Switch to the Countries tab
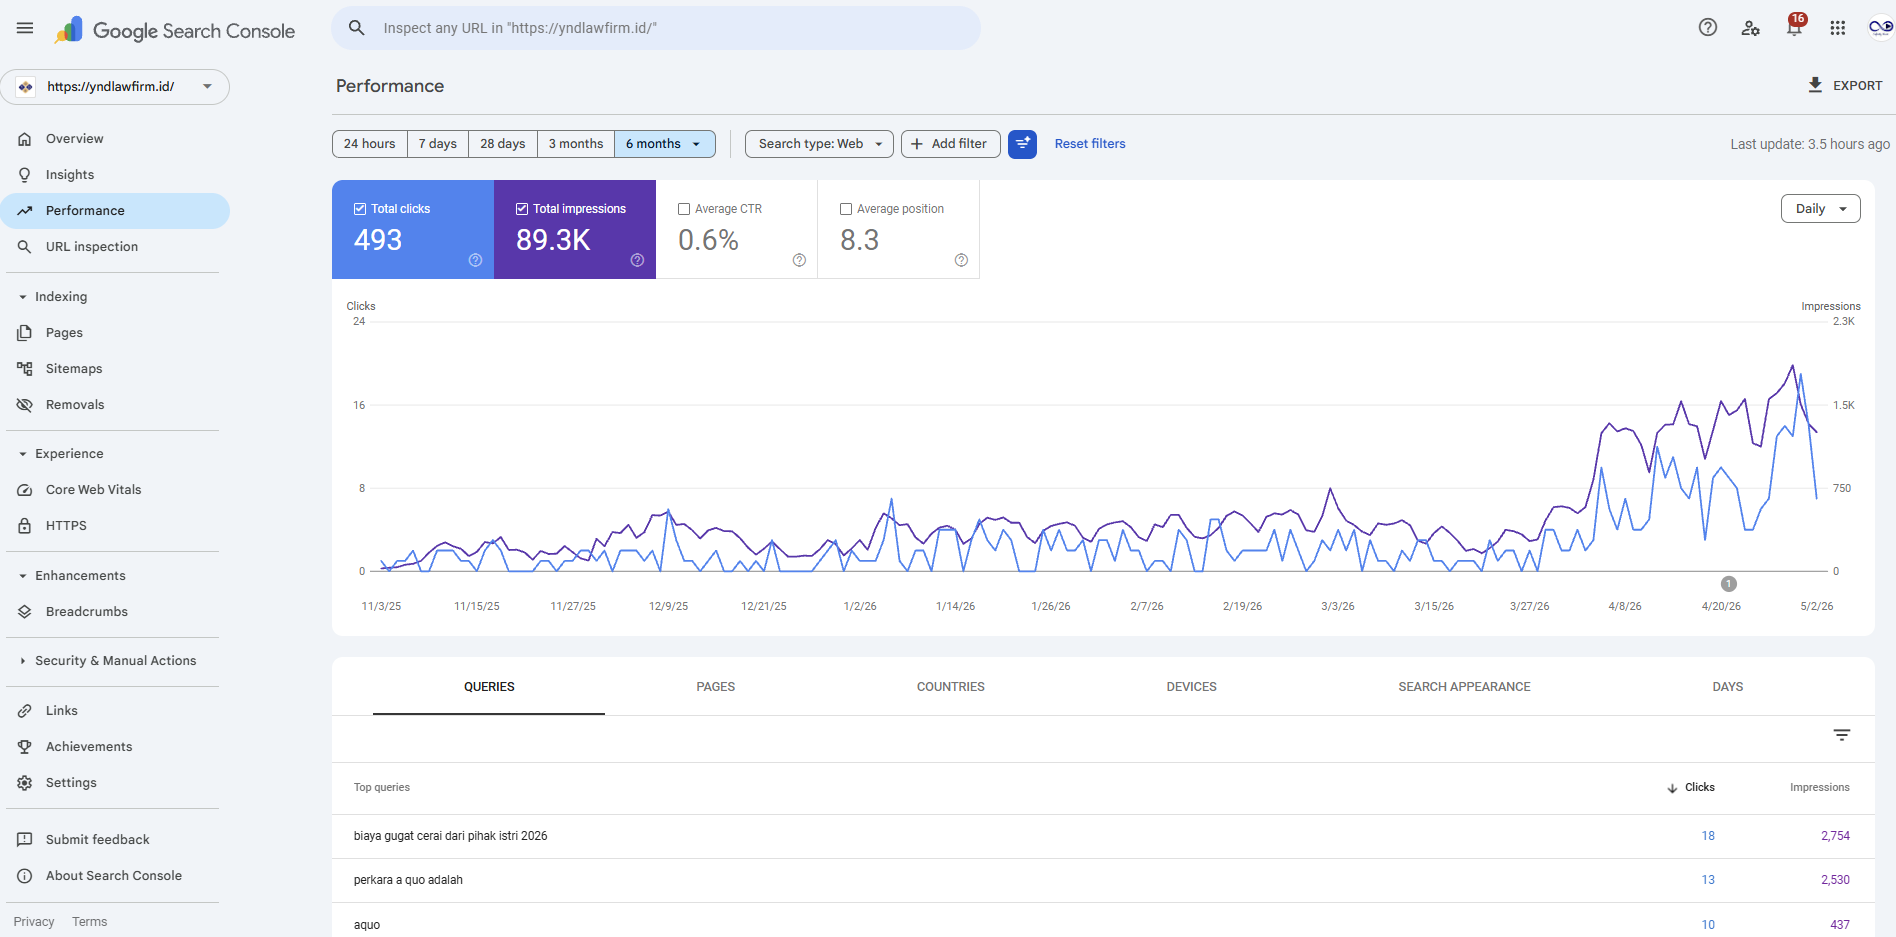The image size is (1896, 937). click(951, 687)
